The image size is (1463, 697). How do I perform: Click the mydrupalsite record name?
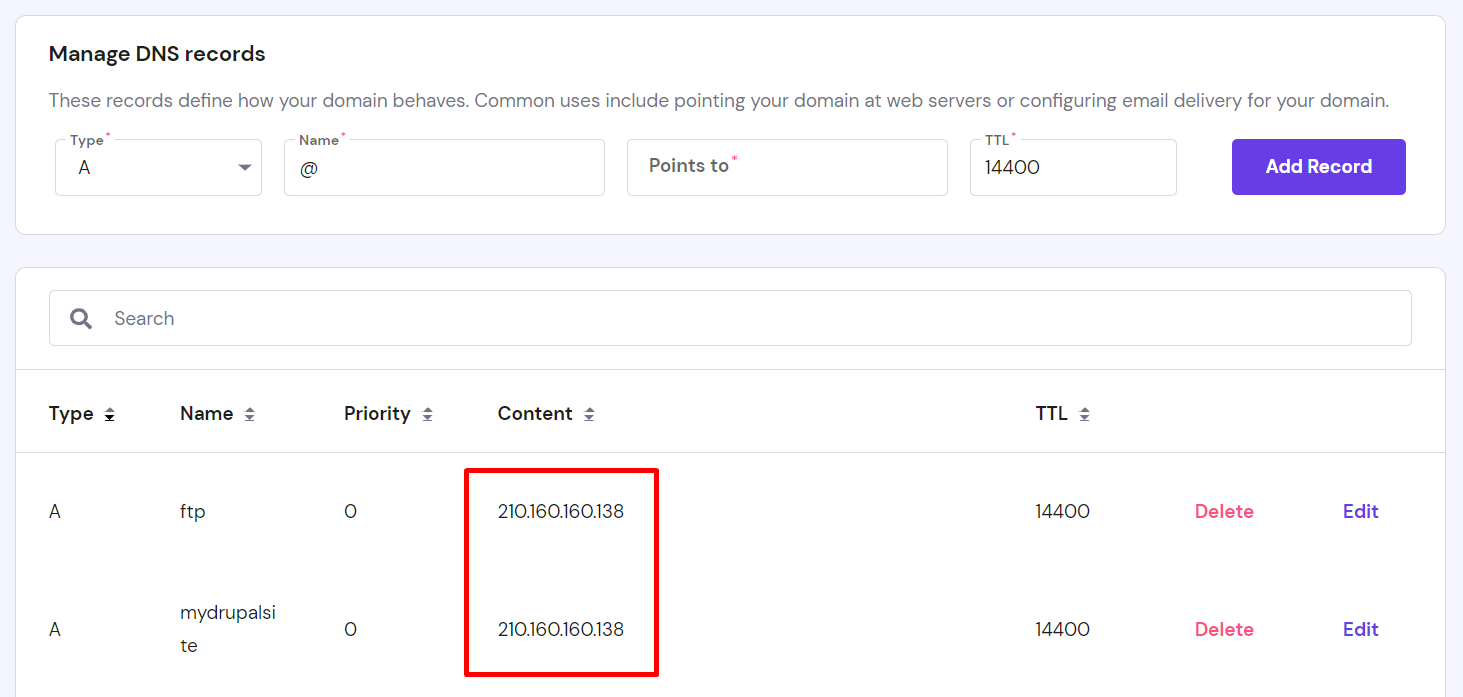click(227, 629)
